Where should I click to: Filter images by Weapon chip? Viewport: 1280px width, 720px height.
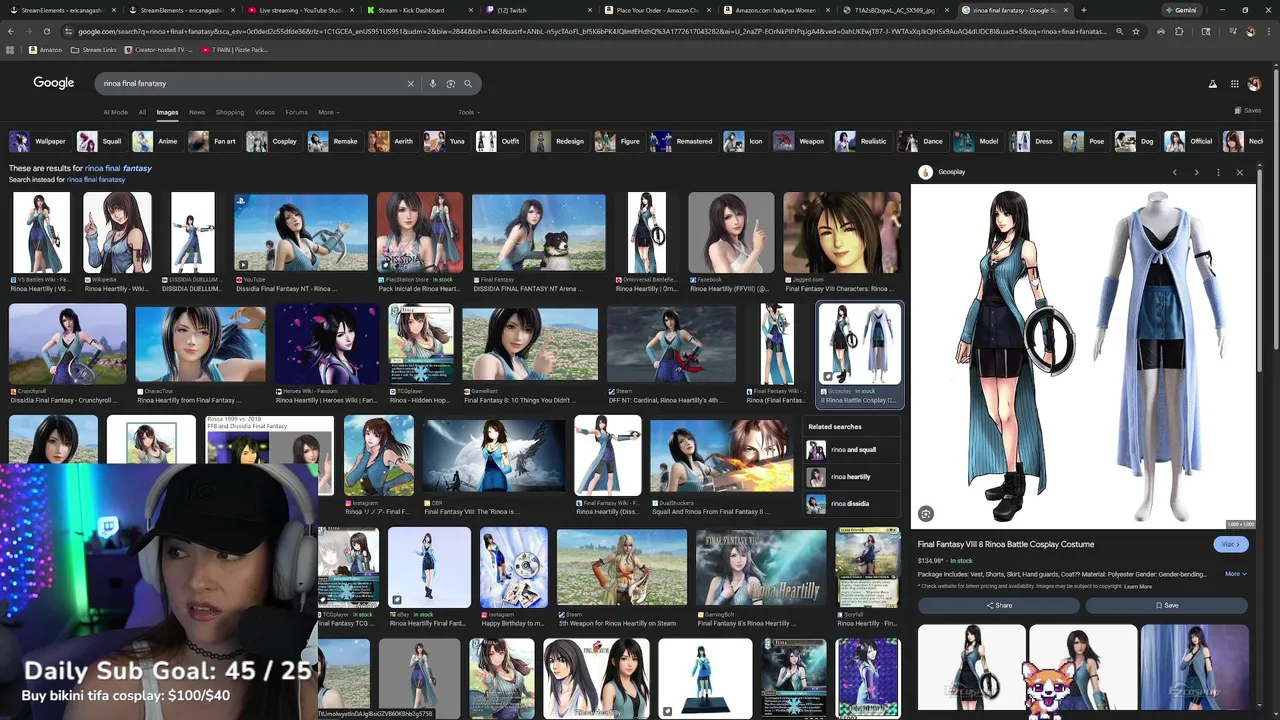point(800,141)
